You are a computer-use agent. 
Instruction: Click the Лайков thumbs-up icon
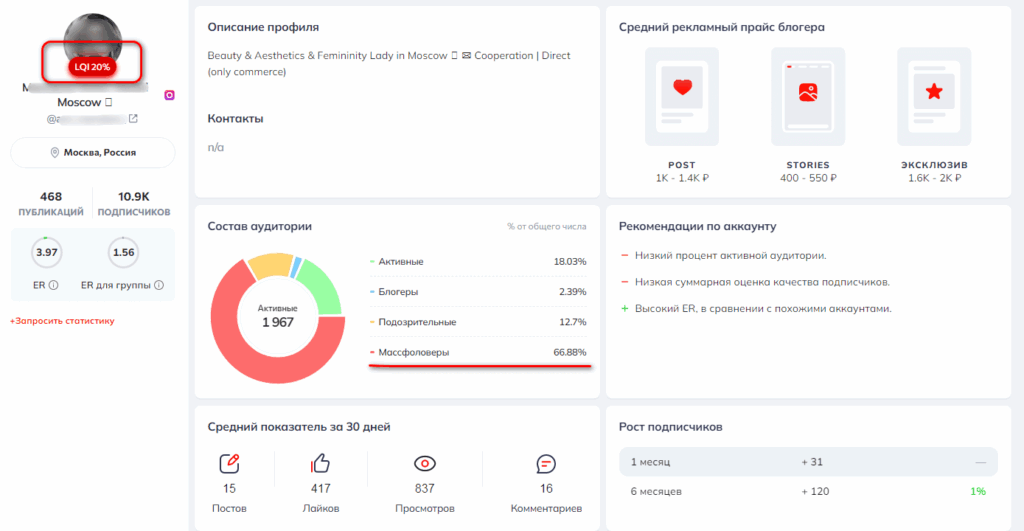point(320,464)
